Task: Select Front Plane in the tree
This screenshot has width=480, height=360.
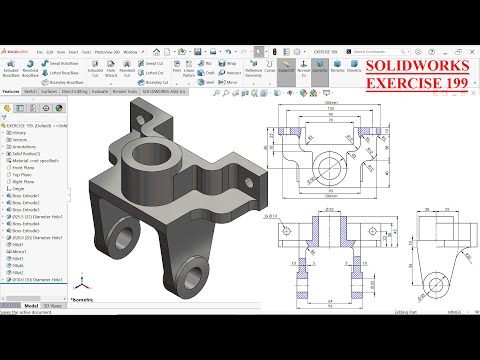Action: tap(20, 168)
